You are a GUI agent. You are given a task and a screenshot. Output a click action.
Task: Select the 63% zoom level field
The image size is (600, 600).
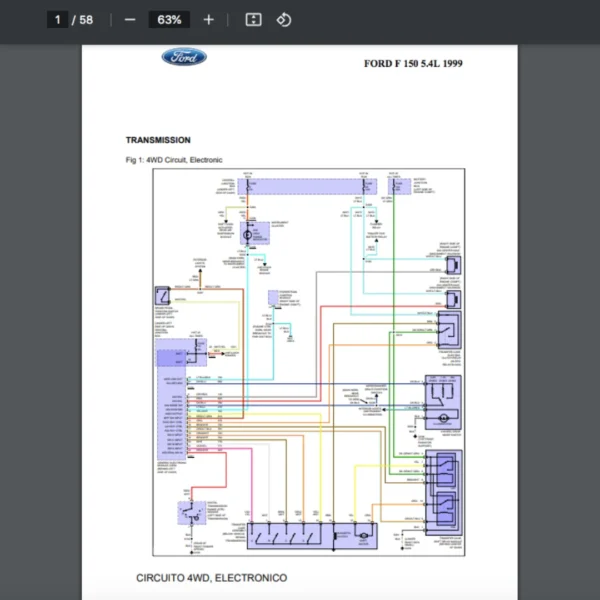[x=169, y=20]
